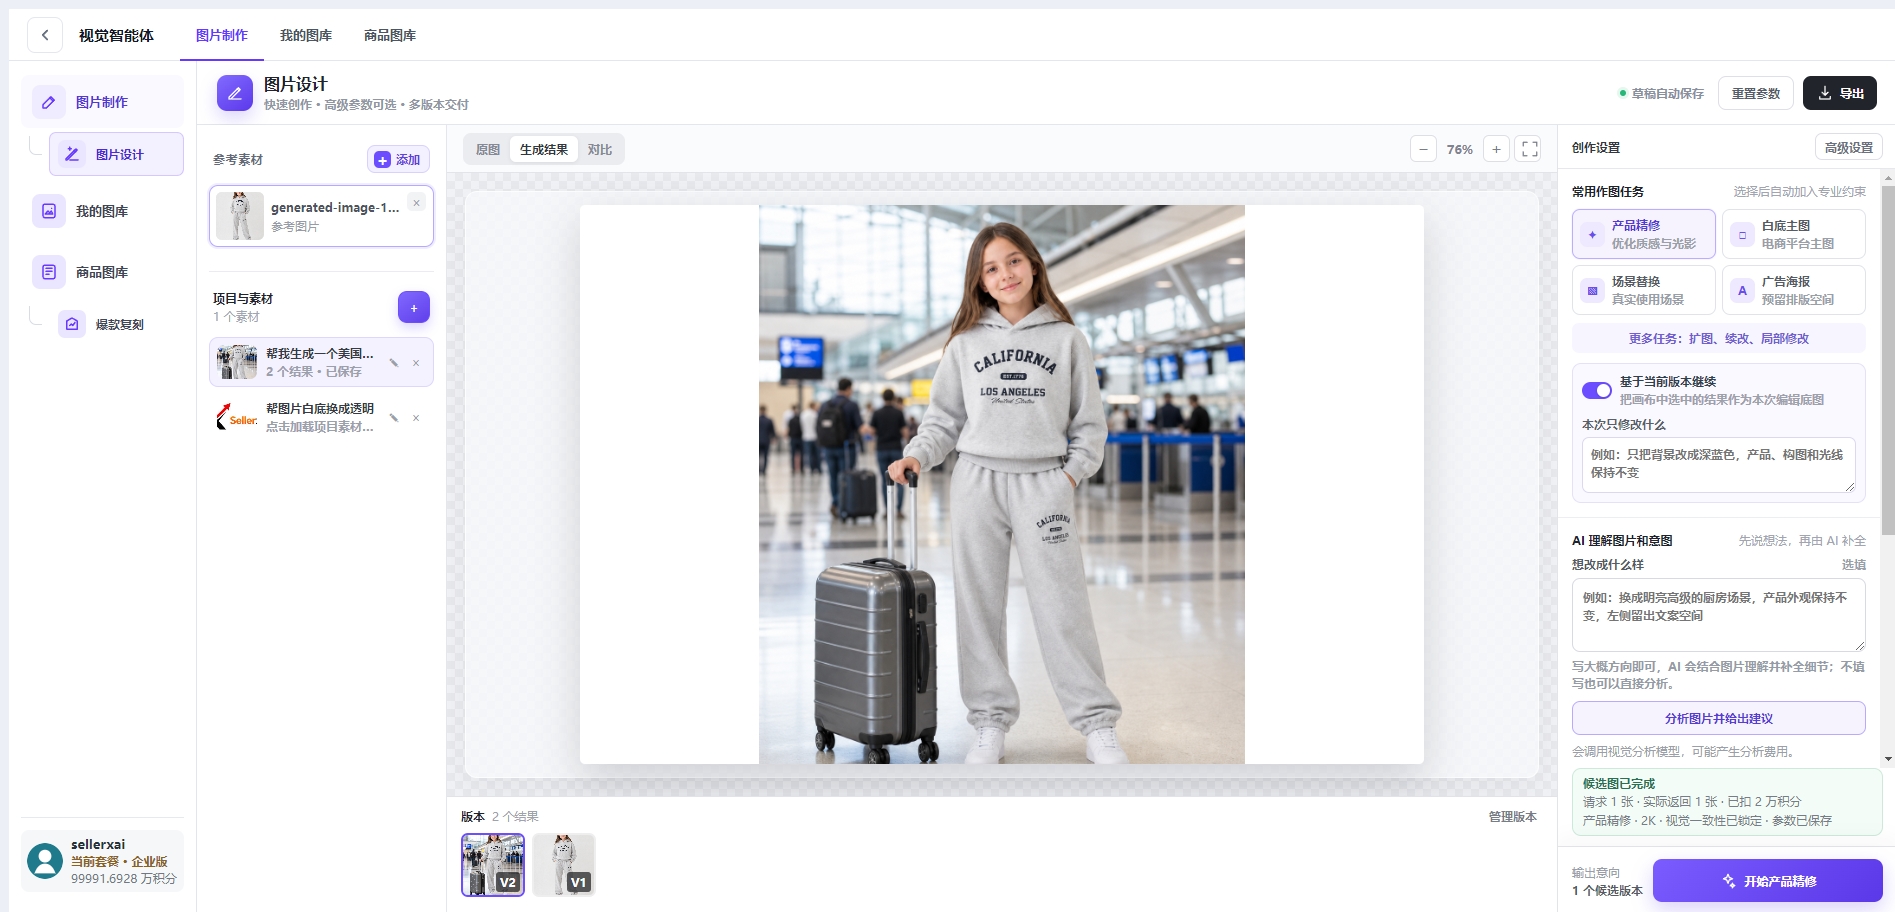The height and width of the screenshot is (912, 1895).
Task: Open the 高级设置 panel
Action: coord(1849,147)
